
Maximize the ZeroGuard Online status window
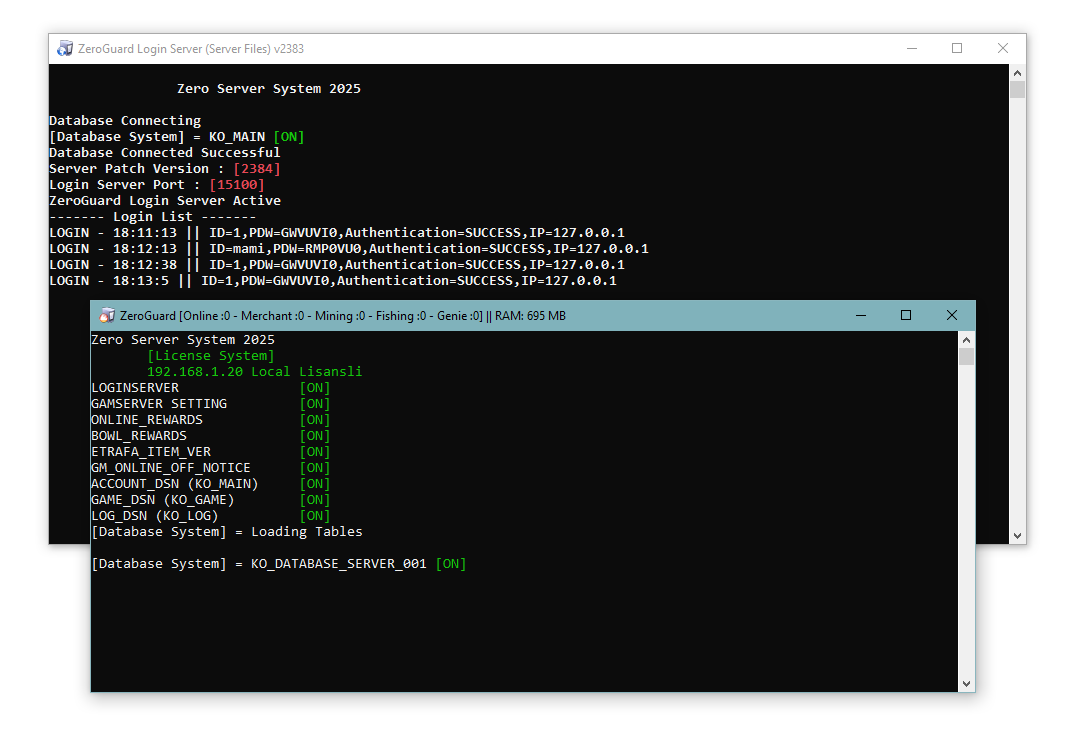point(906,315)
